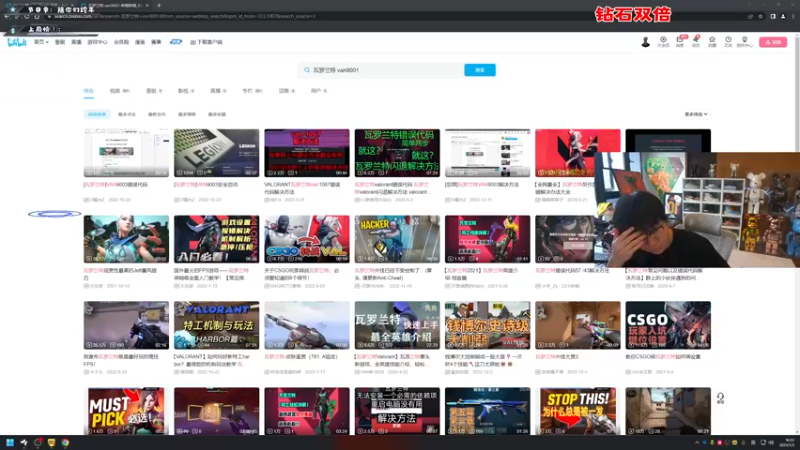This screenshot has height=450, width=800.
Task: Open the STOP THIS! video thumbnail
Action: pyautogui.click(x=578, y=411)
